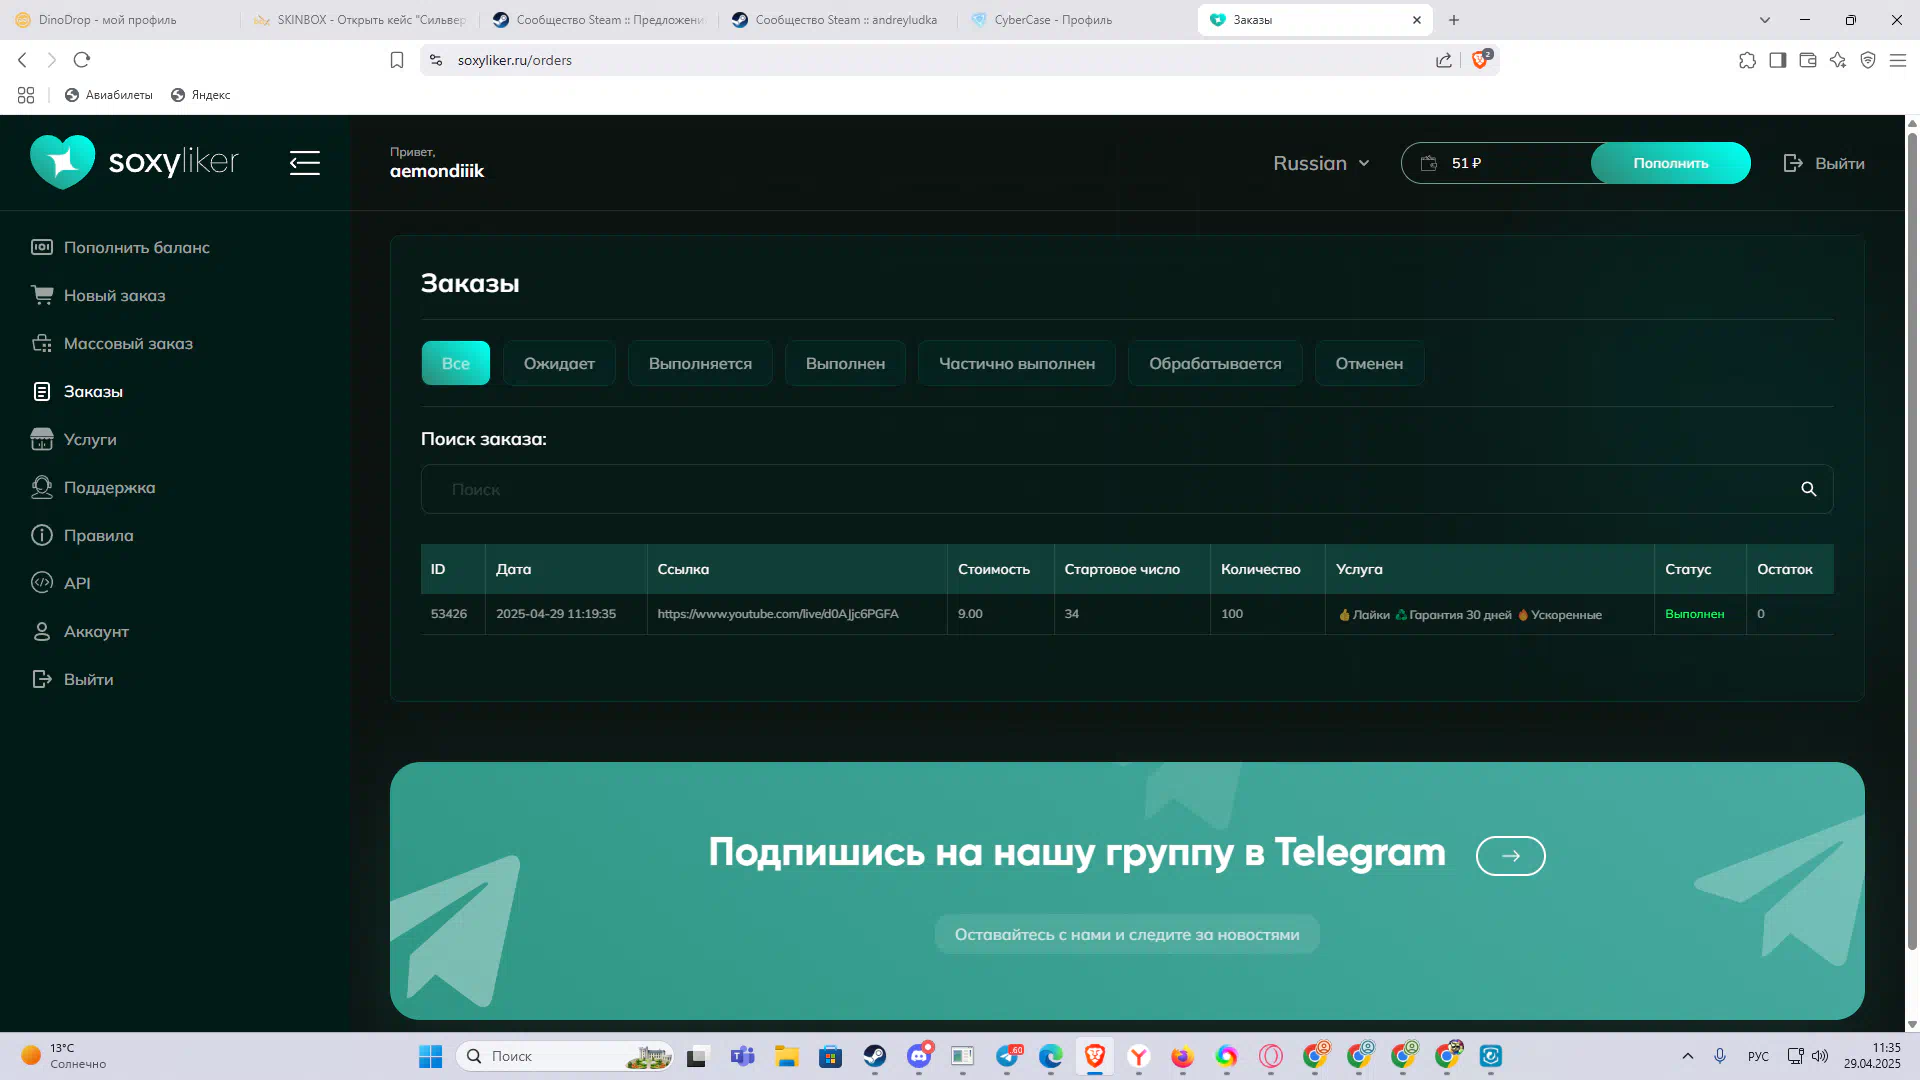Click the page vertical scrollbar
This screenshot has width=1920, height=1080.
click(x=1912, y=540)
